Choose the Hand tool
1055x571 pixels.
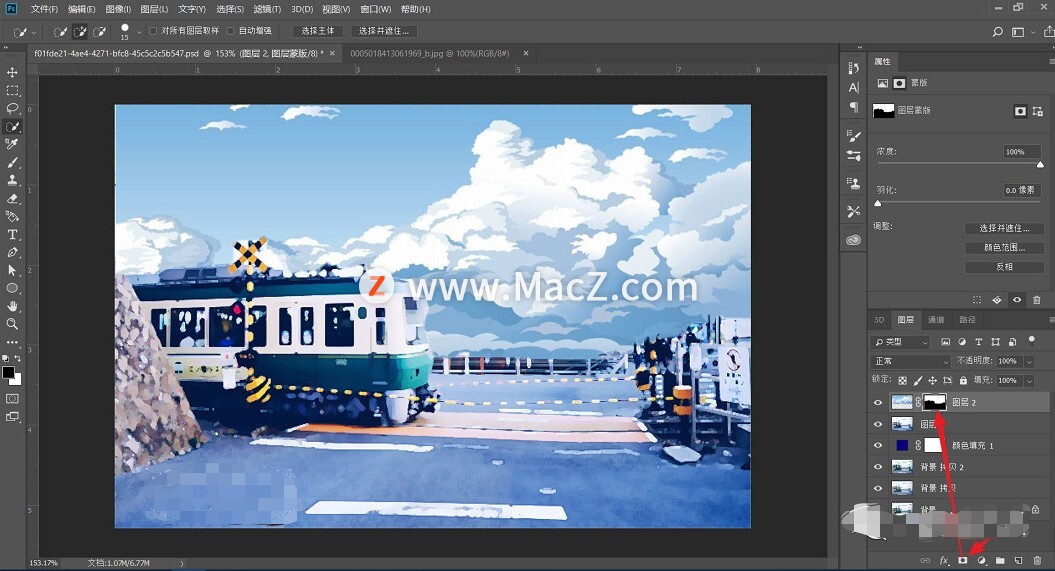coord(12,306)
